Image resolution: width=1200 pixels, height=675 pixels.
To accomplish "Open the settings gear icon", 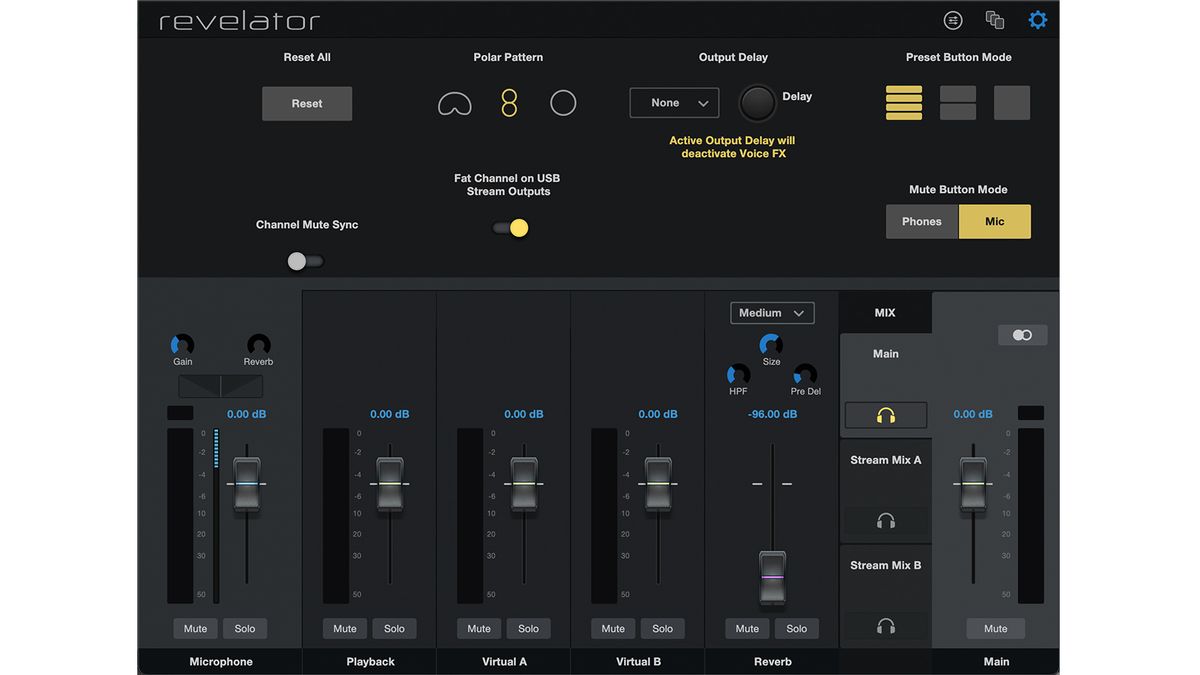I will [1038, 20].
